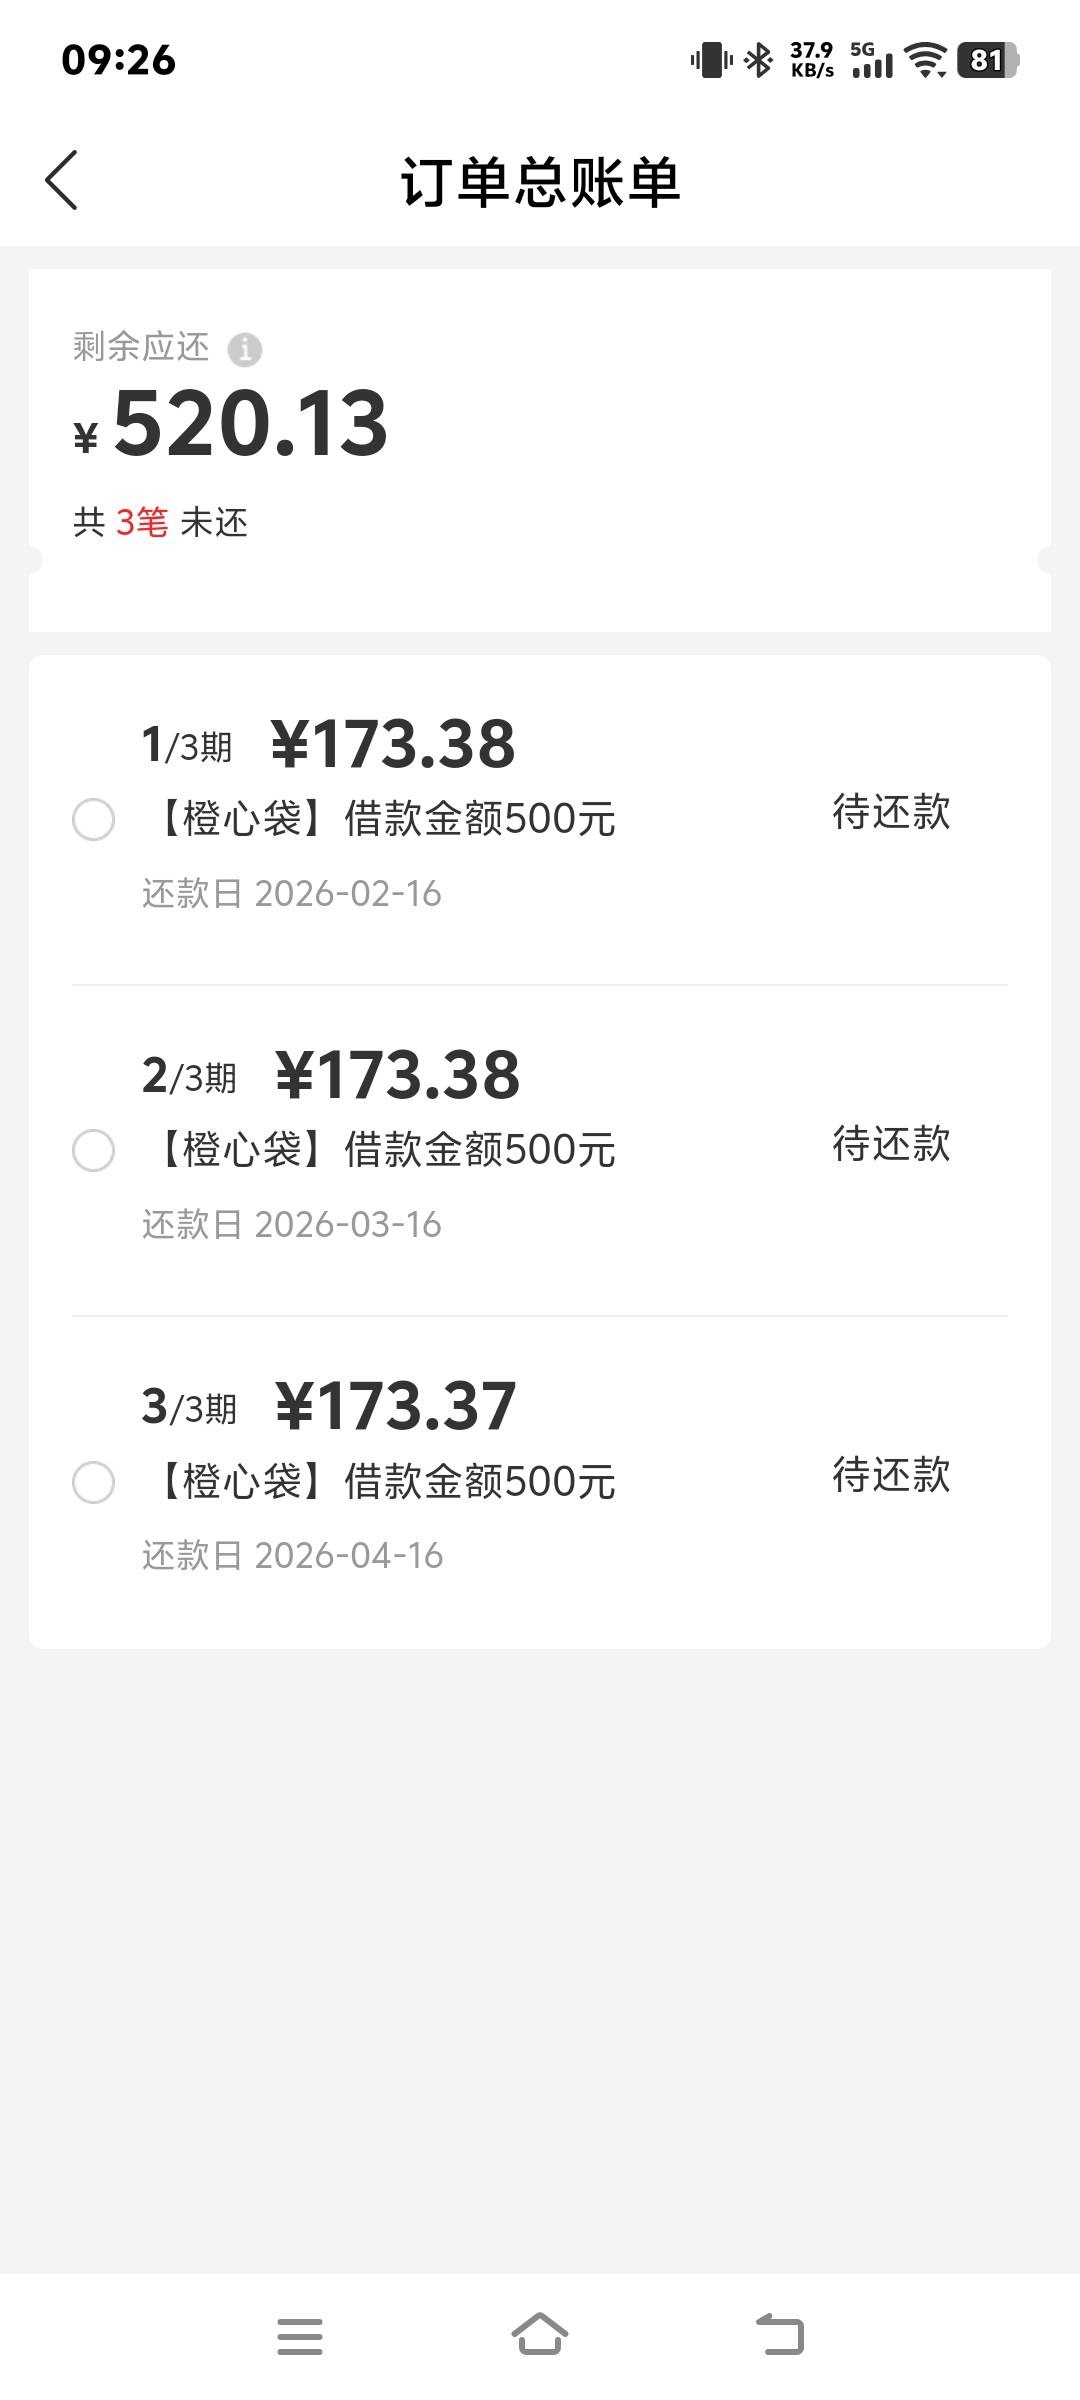Tap the Android home navigation icon
This screenshot has height=2400, width=1080.
point(540,2336)
